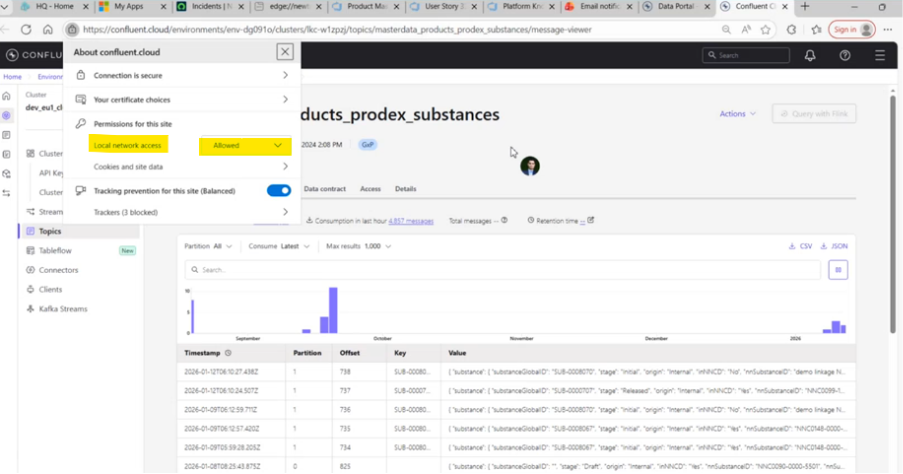This screenshot has height=474, width=903.
Task: Expand the Actions dropdown
Action: pyautogui.click(x=737, y=114)
